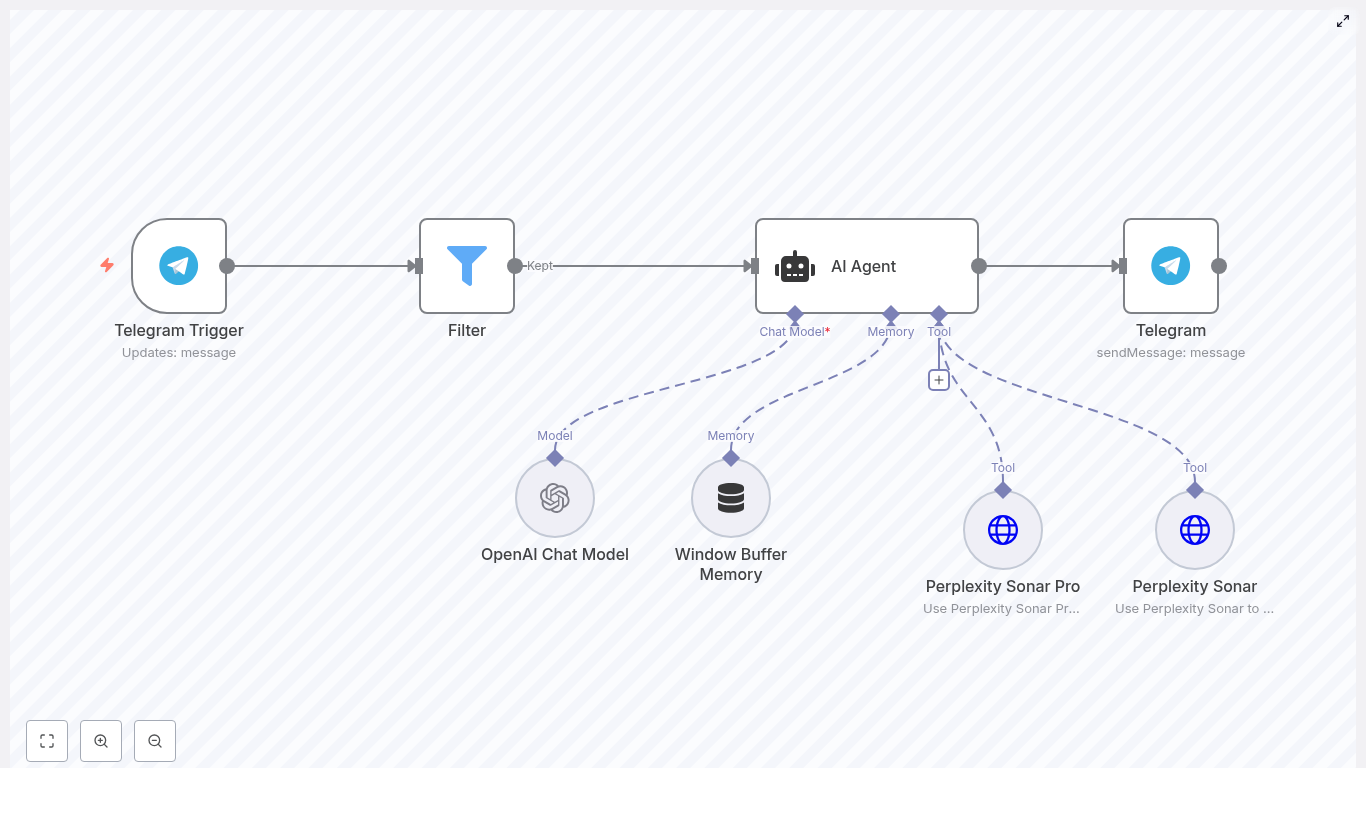1366x814 pixels.
Task: Open the OpenAI Chat Model node
Action: coord(554,498)
